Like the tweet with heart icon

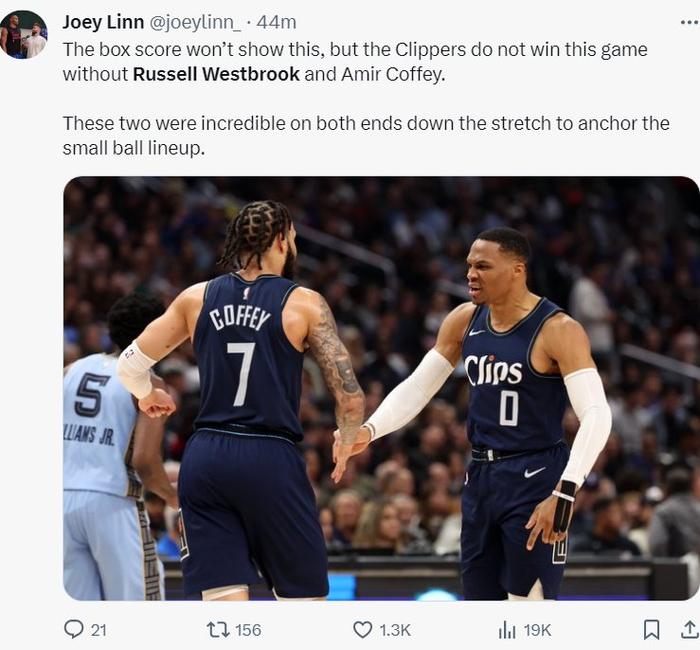tap(362, 630)
